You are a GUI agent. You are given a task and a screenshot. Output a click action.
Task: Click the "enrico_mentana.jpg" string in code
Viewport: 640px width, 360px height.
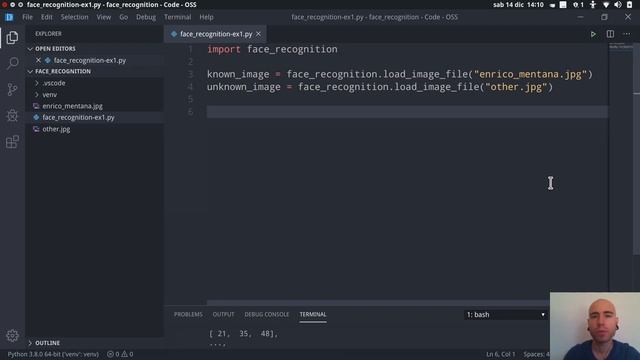point(530,74)
